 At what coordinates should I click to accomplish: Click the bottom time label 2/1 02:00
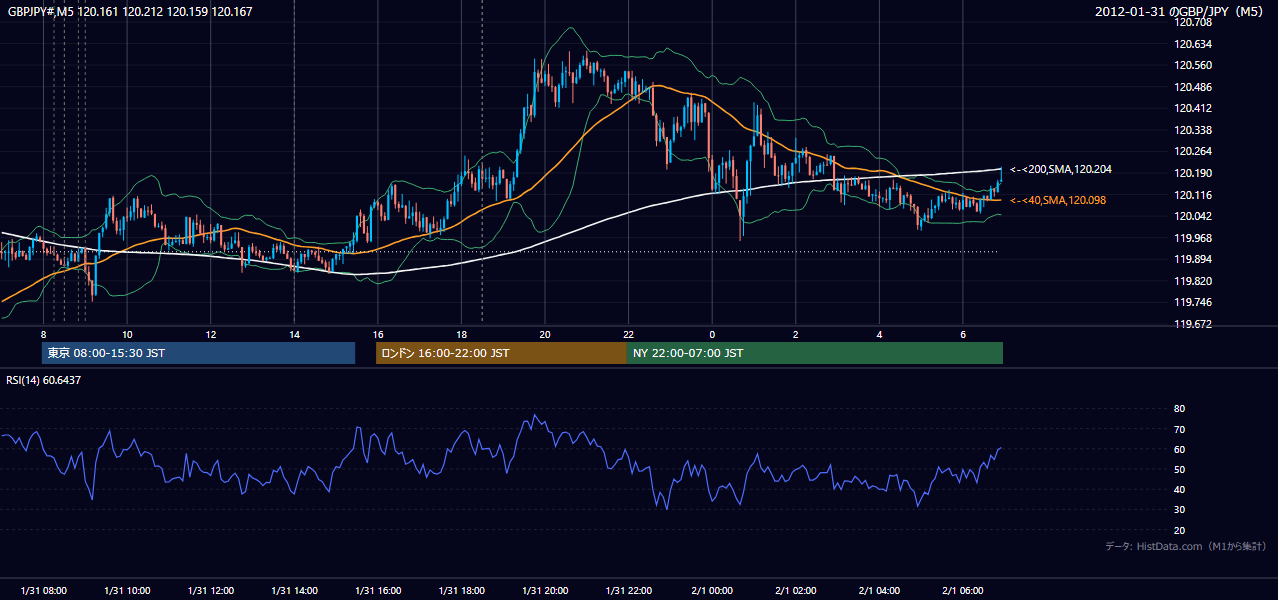[796, 591]
